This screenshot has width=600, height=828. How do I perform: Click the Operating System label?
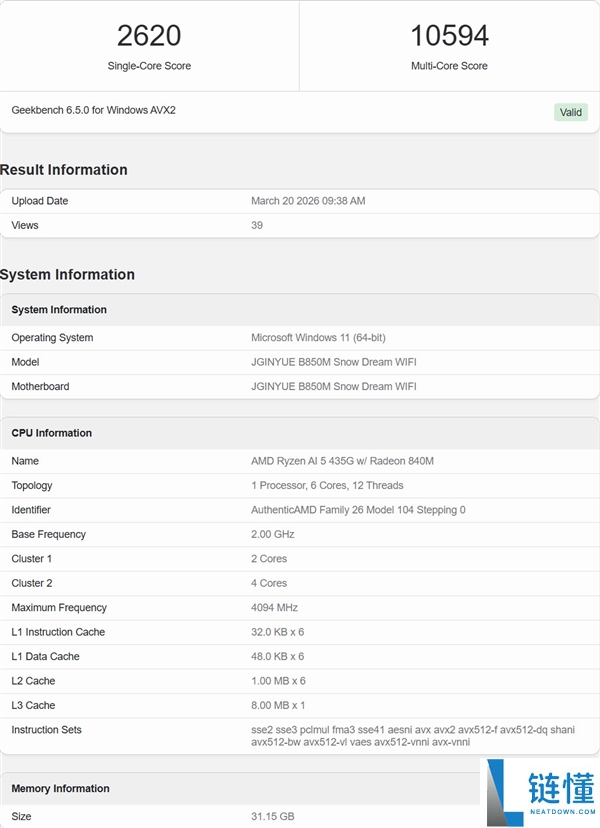click(52, 337)
